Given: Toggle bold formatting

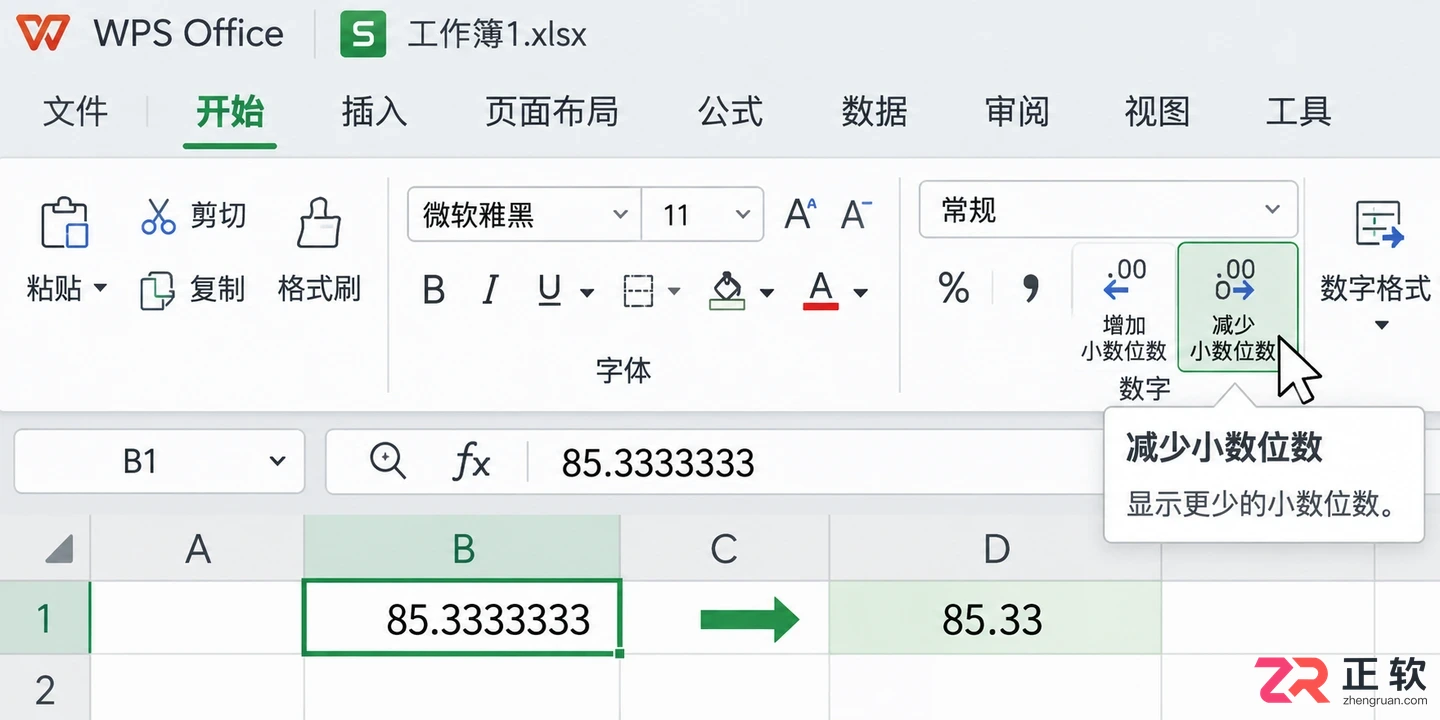Looking at the screenshot, I should [x=433, y=291].
